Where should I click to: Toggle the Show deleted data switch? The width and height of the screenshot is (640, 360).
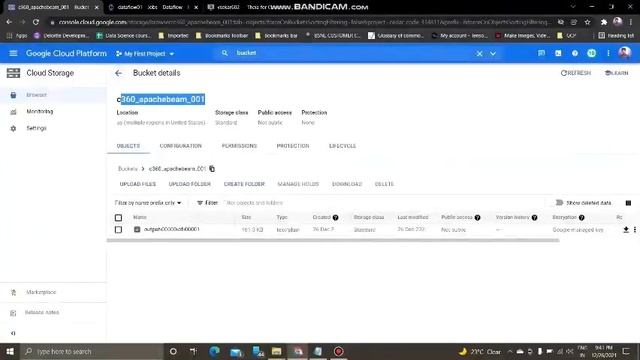tap(559, 202)
